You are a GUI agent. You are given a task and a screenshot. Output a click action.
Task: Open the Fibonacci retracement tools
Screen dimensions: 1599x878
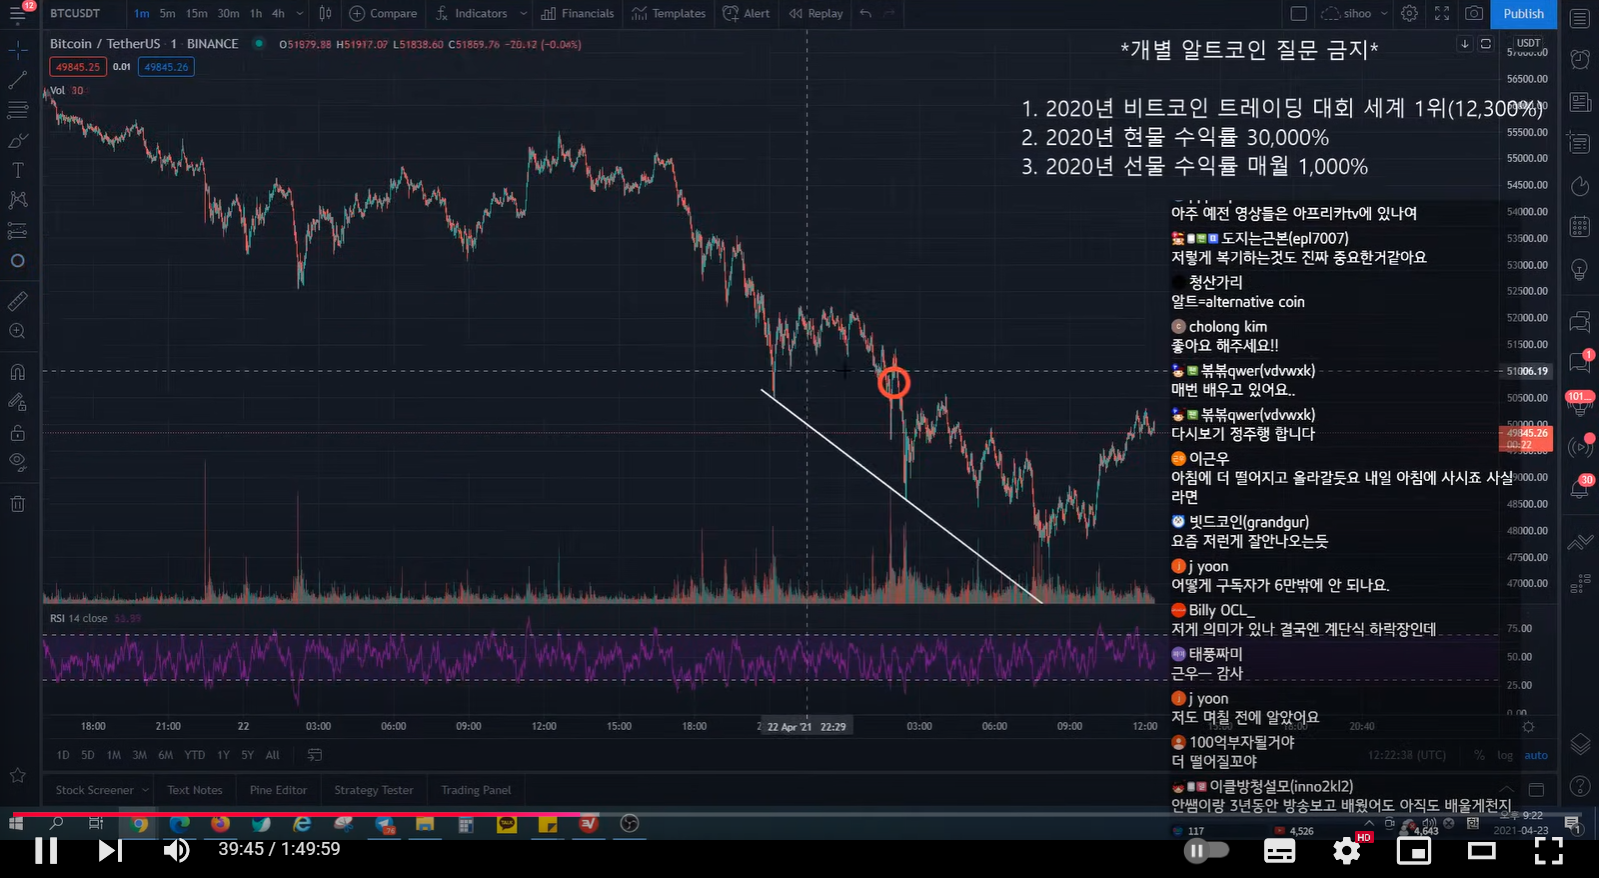[18, 110]
